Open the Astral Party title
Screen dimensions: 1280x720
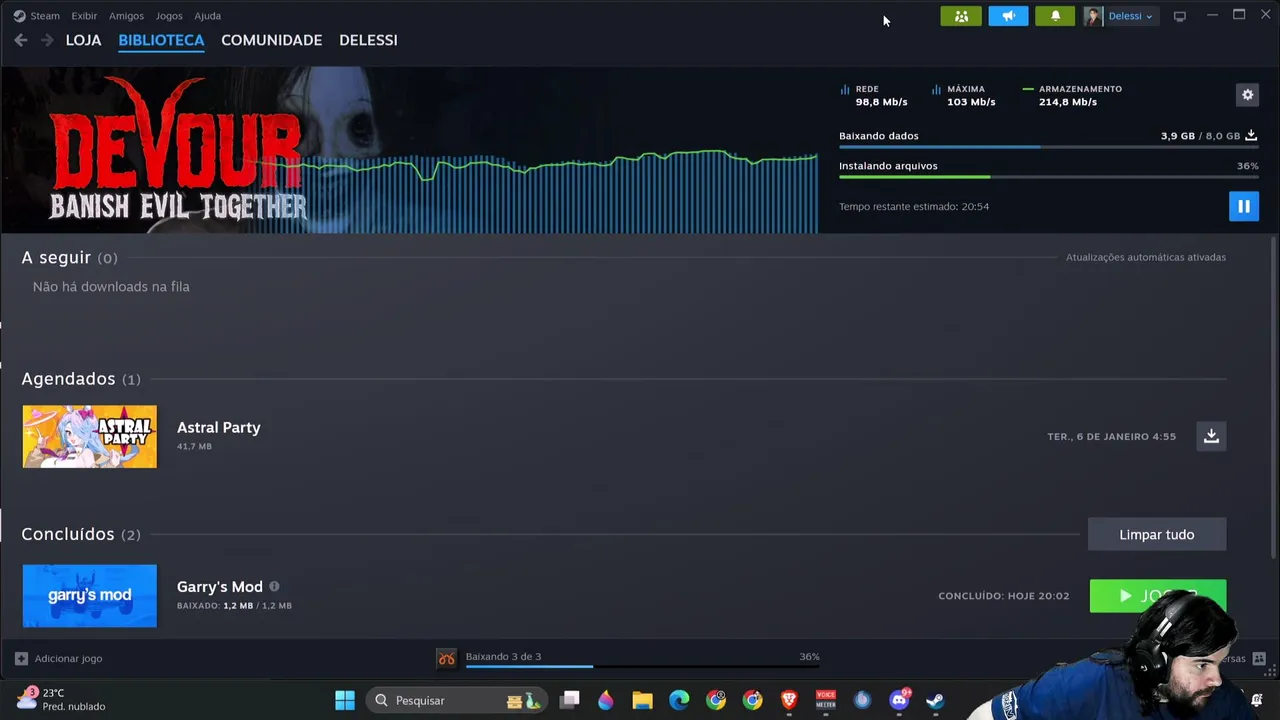(x=219, y=427)
